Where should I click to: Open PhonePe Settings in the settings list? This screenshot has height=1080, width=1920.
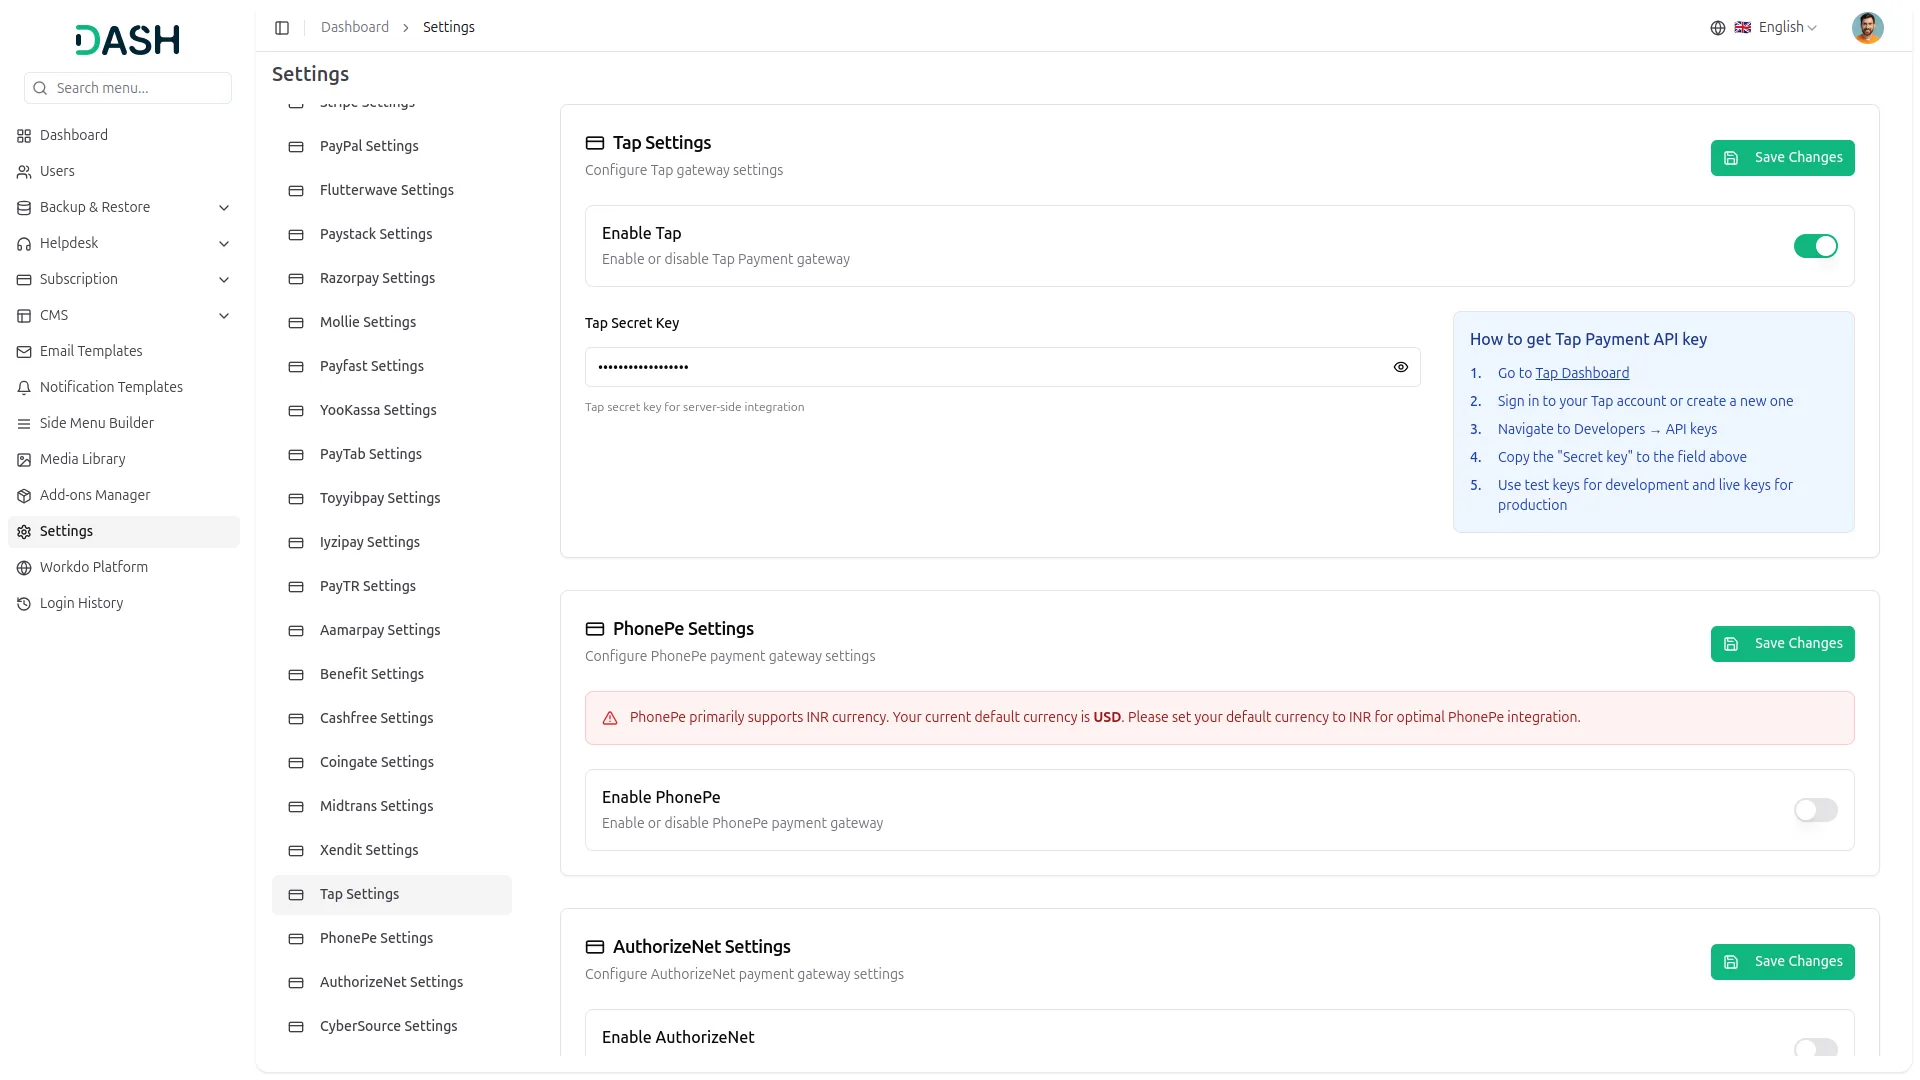(x=392, y=939)
